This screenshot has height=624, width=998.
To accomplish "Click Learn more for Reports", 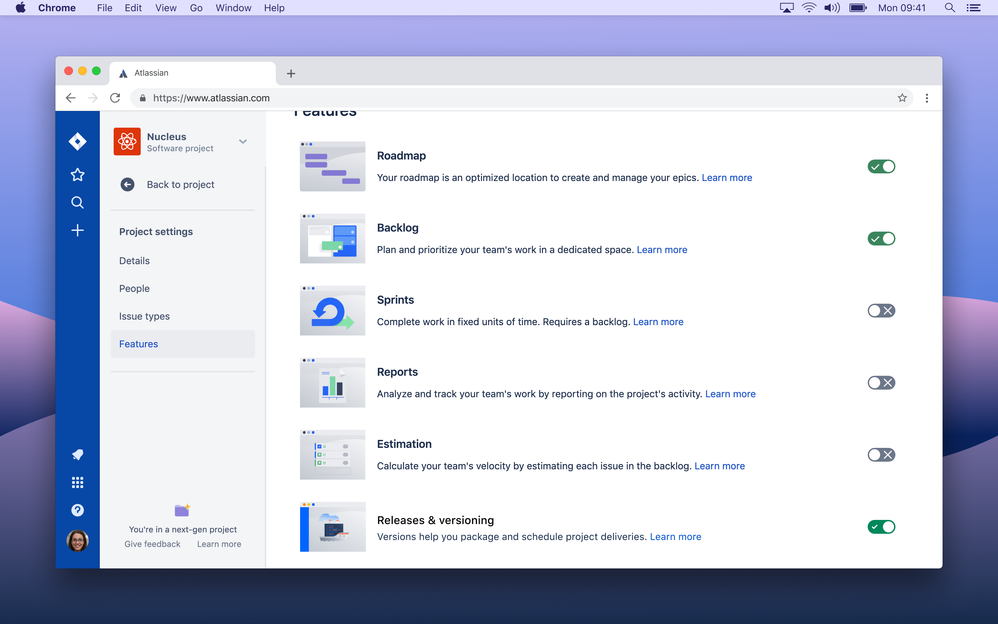I will point(731,394).
